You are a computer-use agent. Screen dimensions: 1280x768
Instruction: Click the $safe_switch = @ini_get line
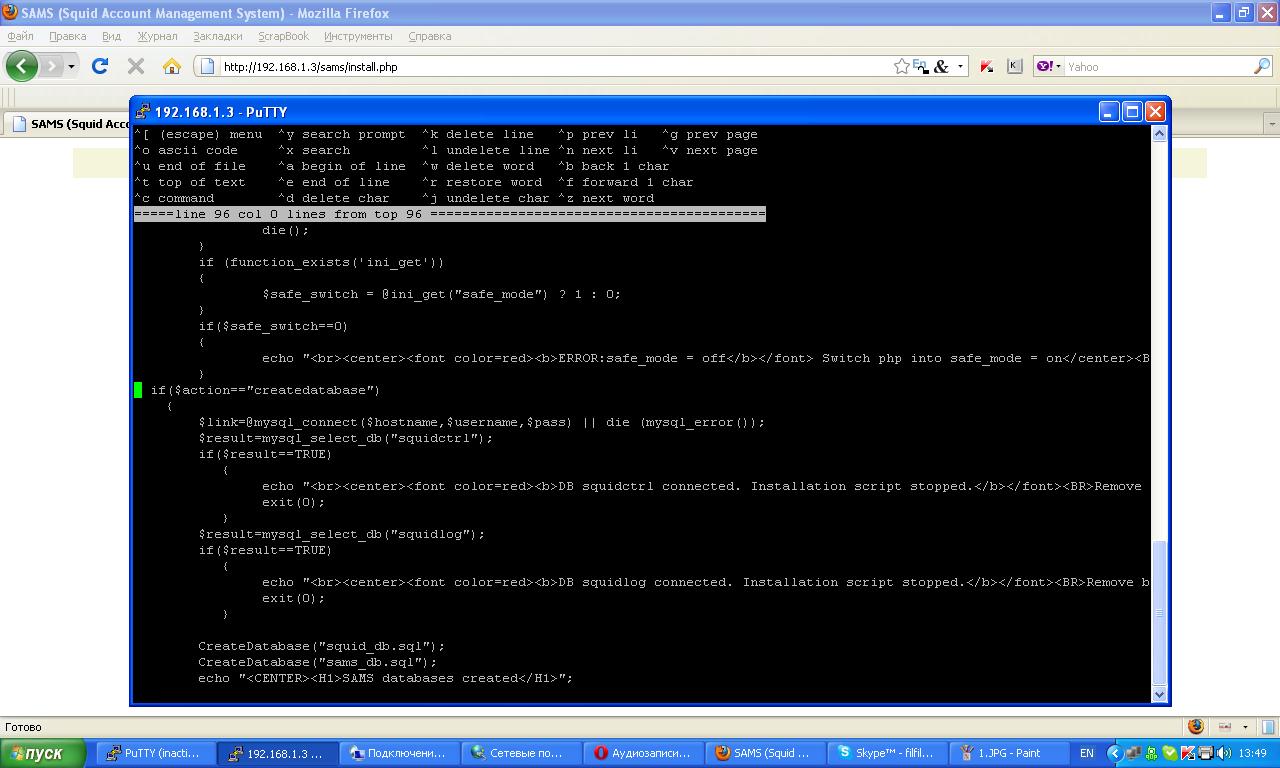coord(442,294)
